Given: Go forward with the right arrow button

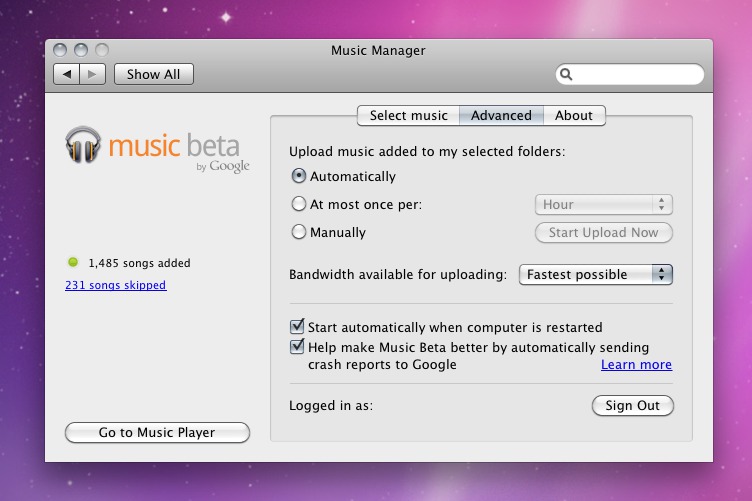Looking at the screenshot, I should pyautogui.click(x=93, y=74).
